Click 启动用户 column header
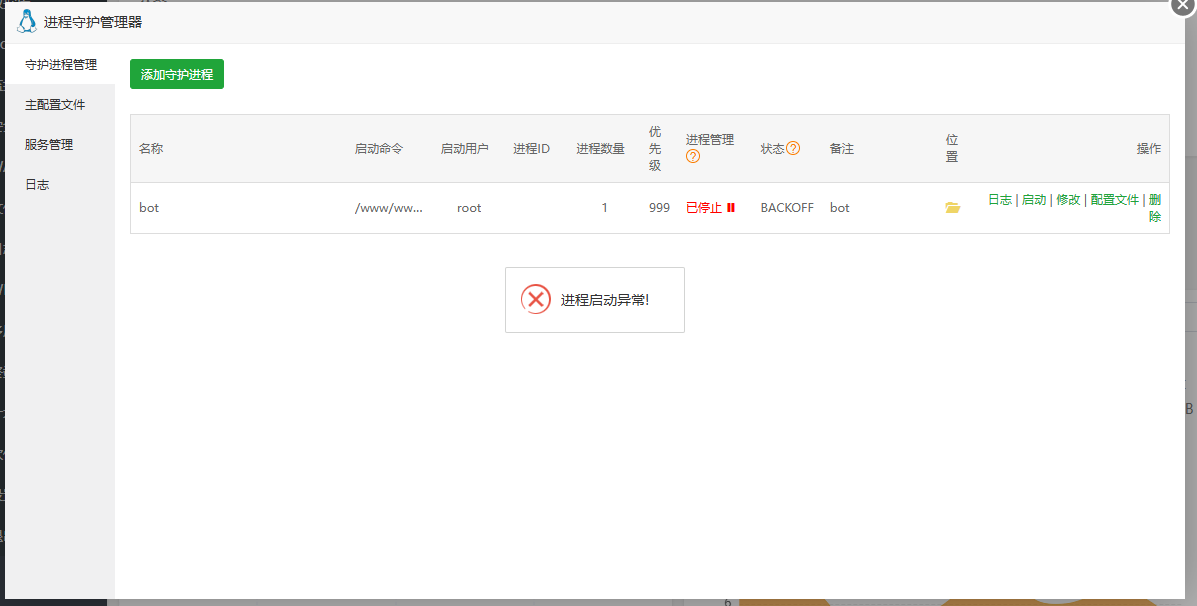The height and width of the screenshot is (606, 1197). [464, 149]
